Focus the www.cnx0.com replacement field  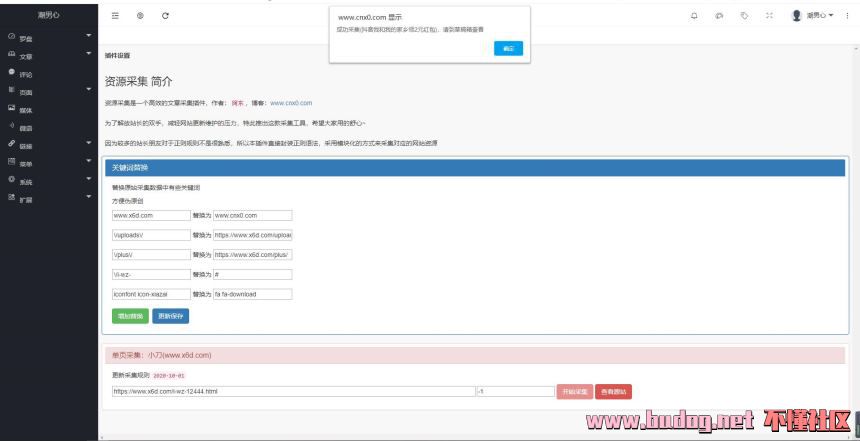click(253, 216)
